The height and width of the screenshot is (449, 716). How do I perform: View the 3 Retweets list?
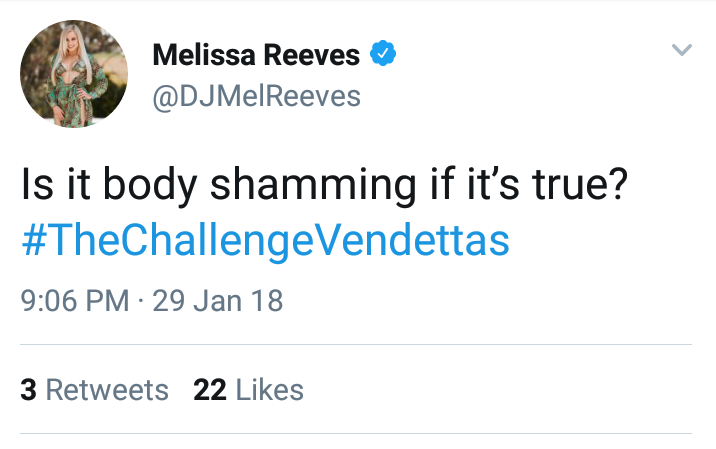tap(95, 390)
